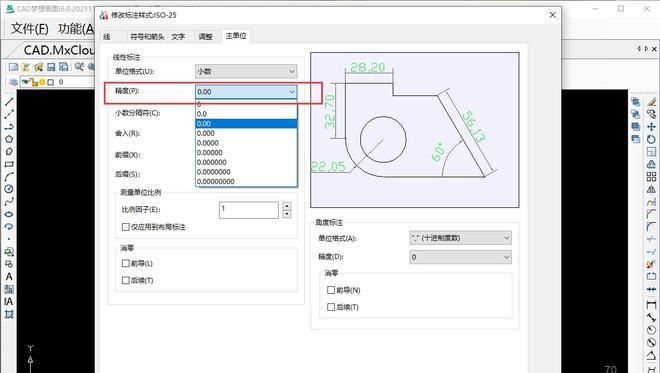Choose 0.0 in precision list
Screen dimensions: 660x373
pyautogui.click(x=246, y=114)
